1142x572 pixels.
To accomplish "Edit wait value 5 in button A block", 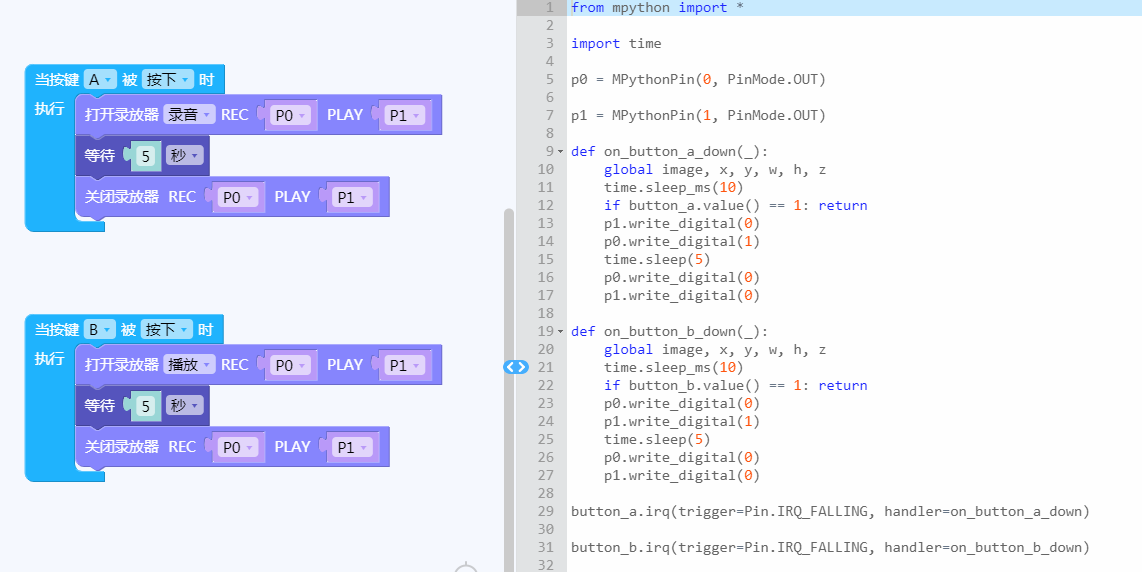I will coord(146,156).
